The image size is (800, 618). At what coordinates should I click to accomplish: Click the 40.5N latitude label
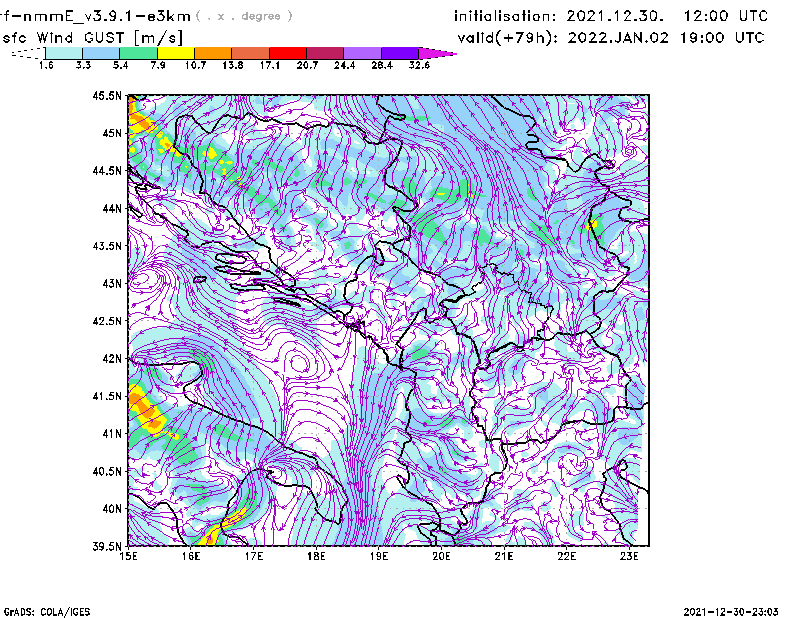107,472
